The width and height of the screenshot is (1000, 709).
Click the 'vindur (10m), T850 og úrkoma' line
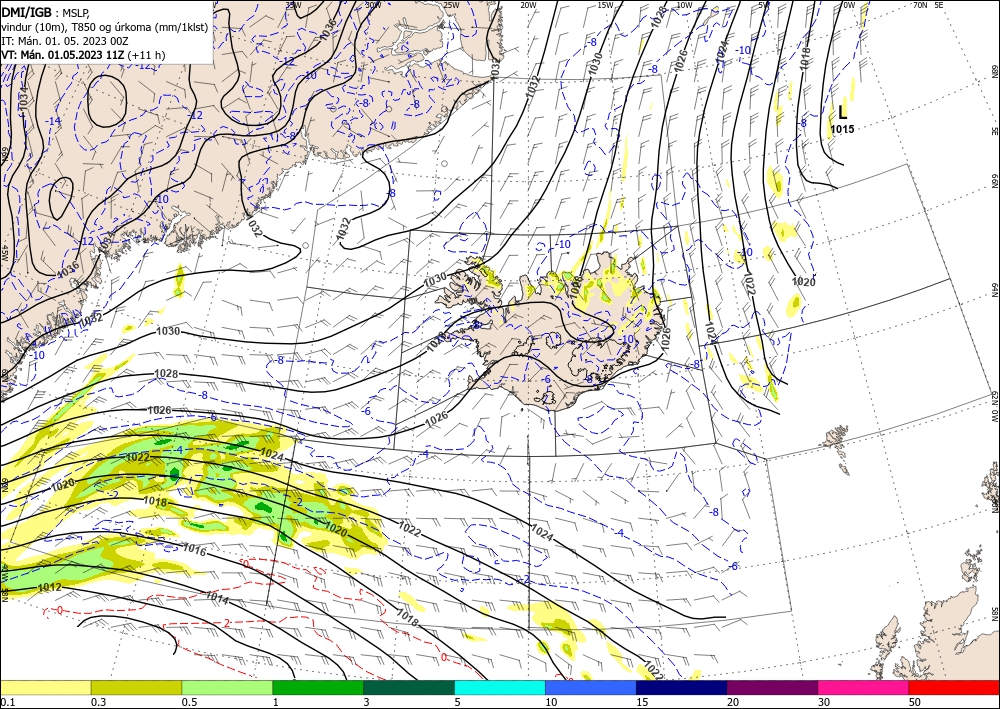105,27
